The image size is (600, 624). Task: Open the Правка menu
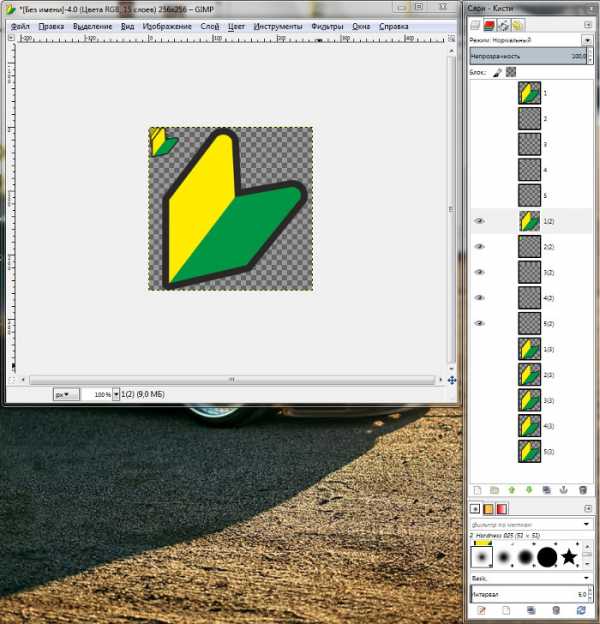click(51, 26)
